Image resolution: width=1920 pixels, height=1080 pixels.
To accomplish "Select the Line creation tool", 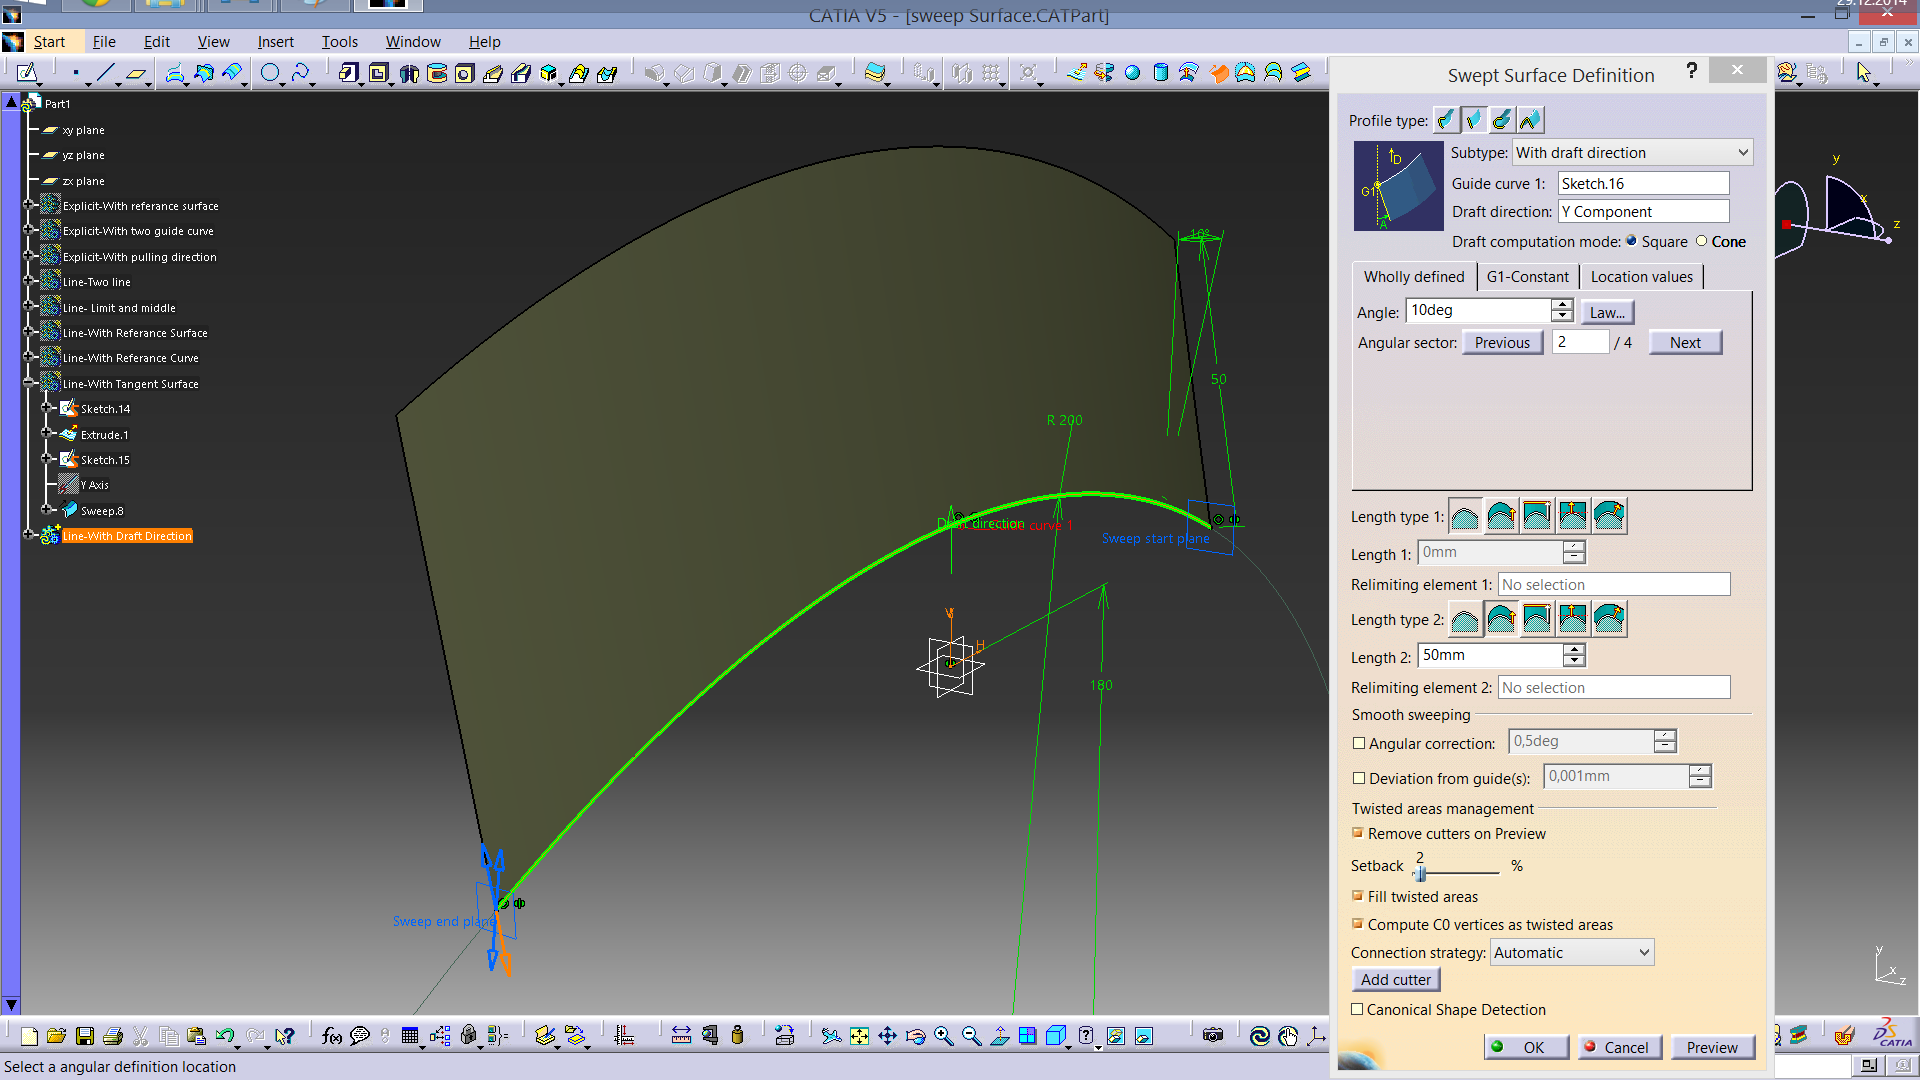I will pos(106,73).
